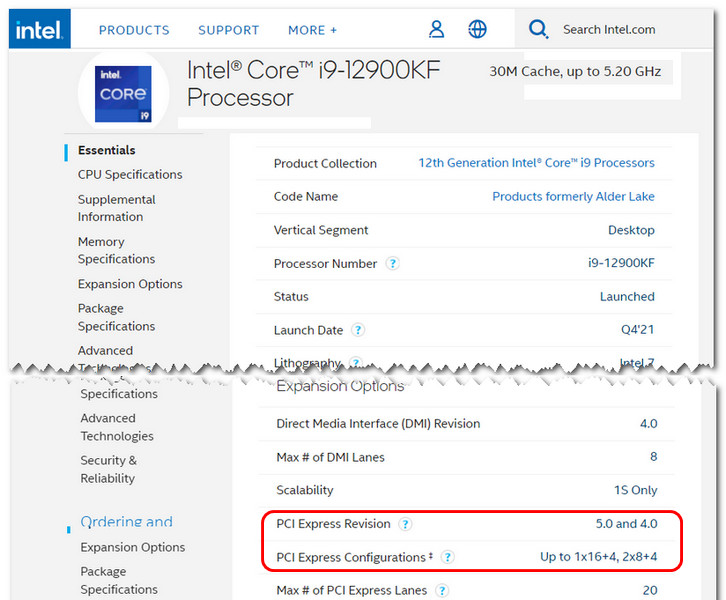726x600 pixels.
Task: Click the search magnifier icon
Action: pos(538,29)
